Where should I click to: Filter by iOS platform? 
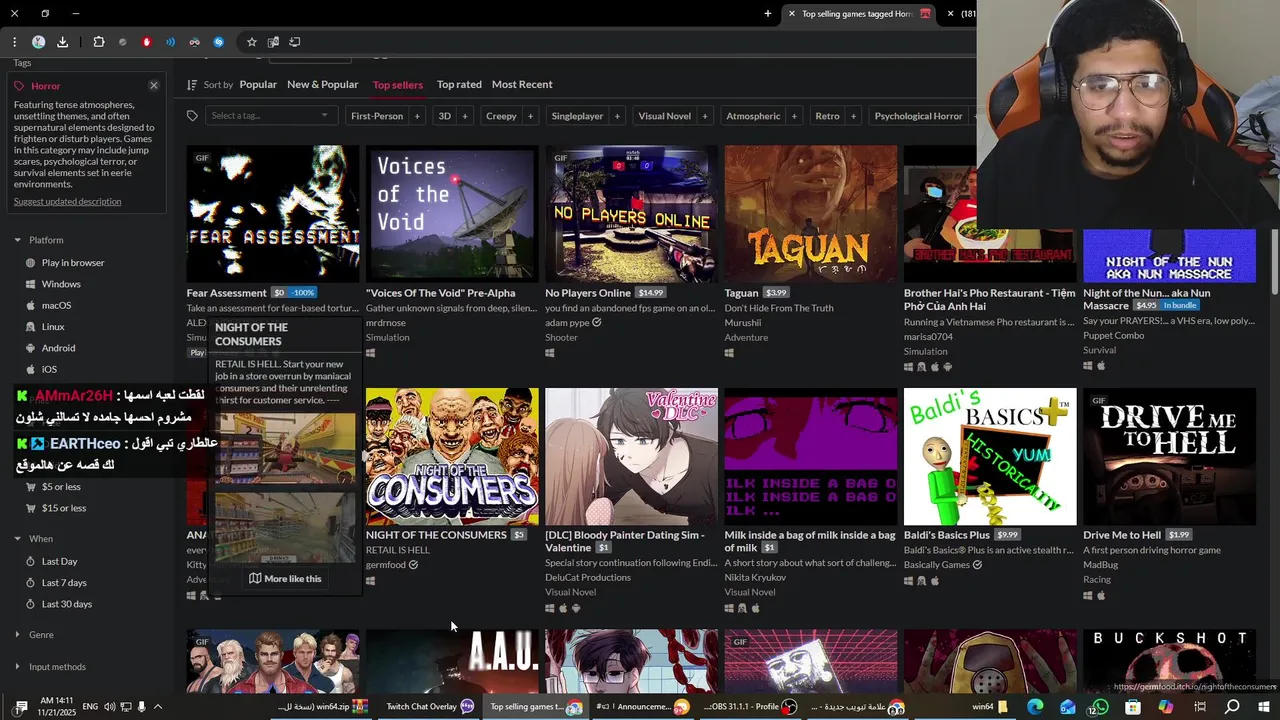pos(49,369)
